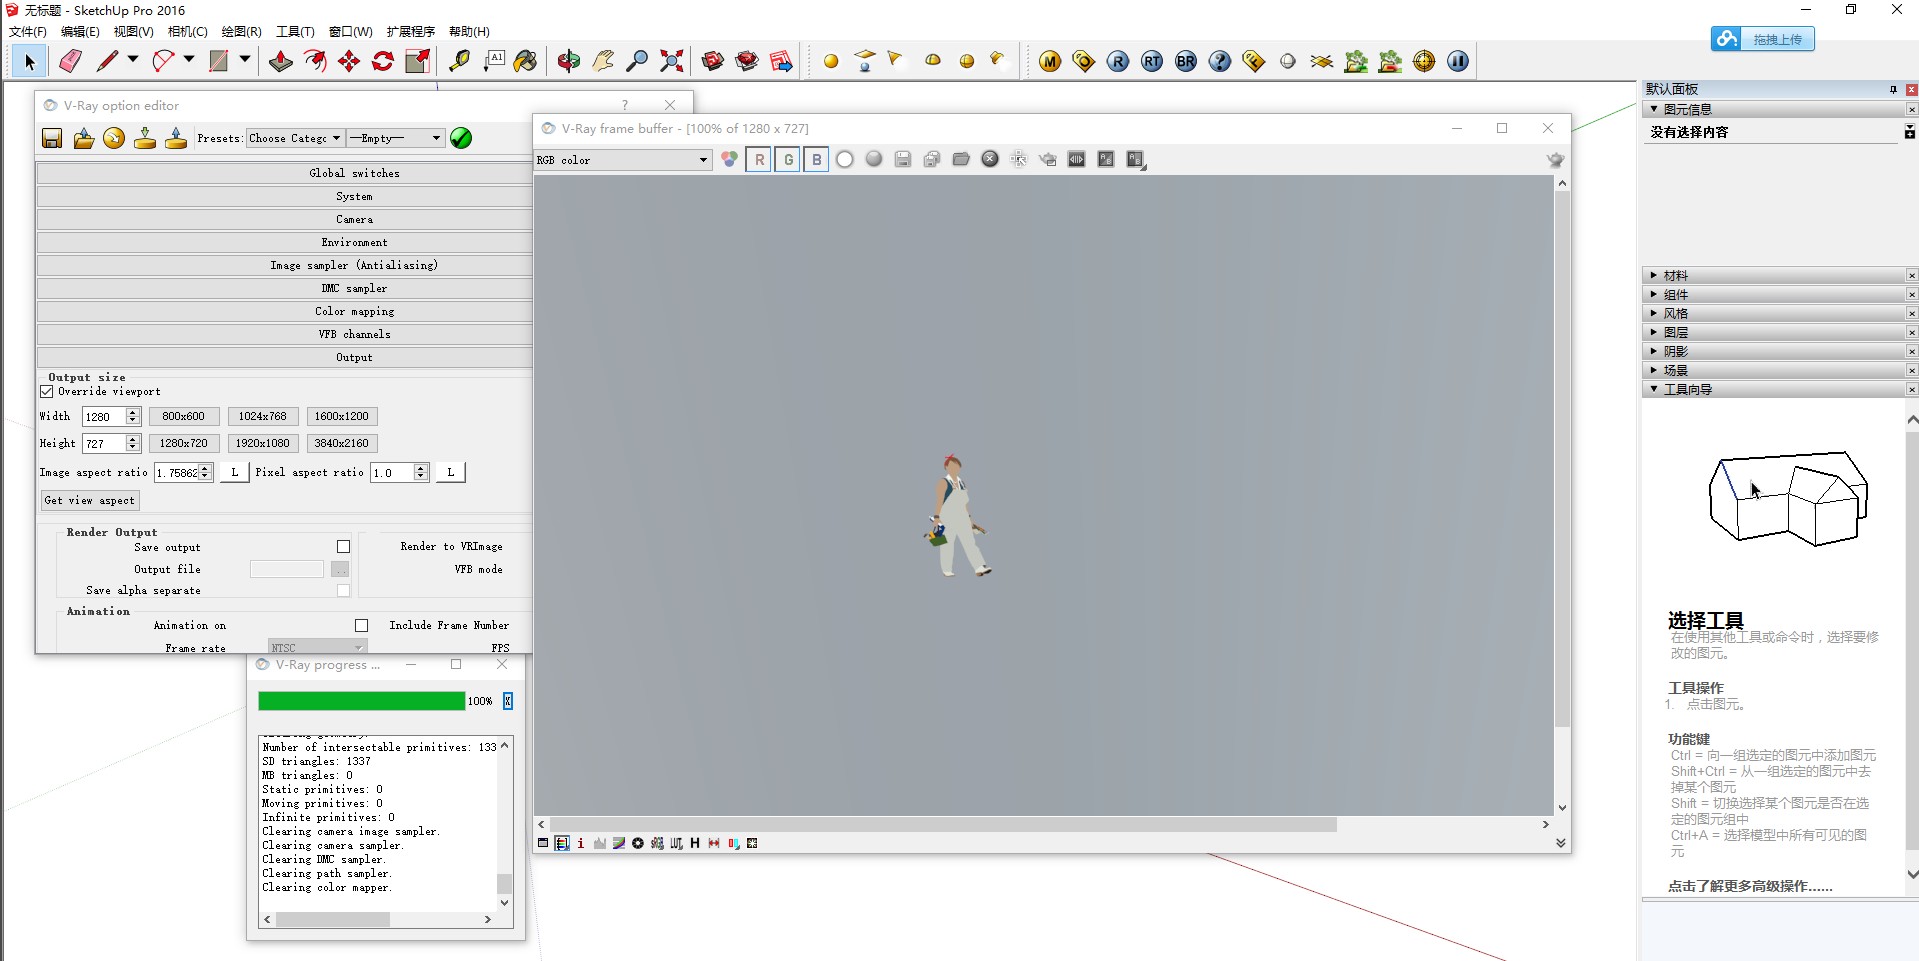Increase Height stepper value
The width and height of the screenshot is (1919, 961).
point(133,438)
